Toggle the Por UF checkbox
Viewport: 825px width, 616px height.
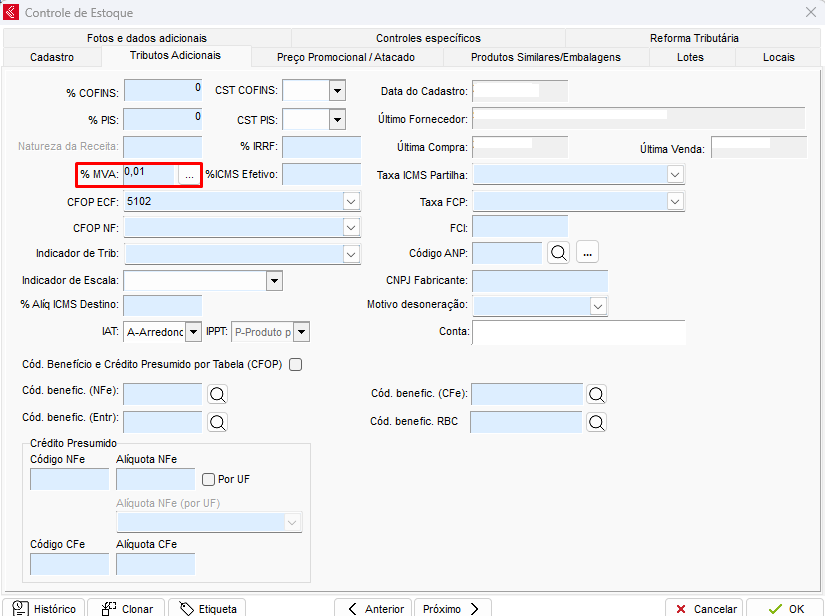tap(209, 479)
